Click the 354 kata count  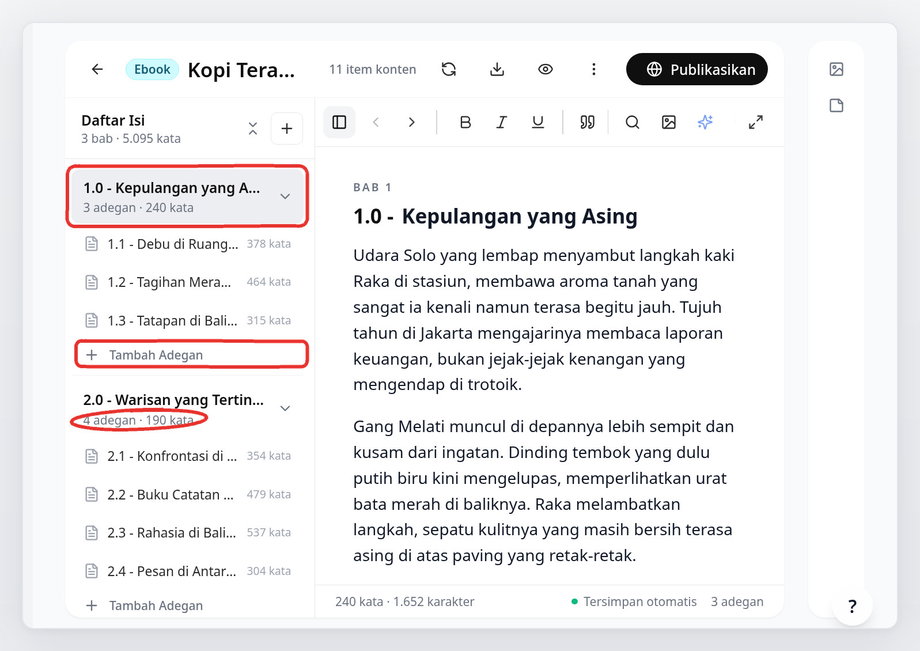[x=269, y=456]
